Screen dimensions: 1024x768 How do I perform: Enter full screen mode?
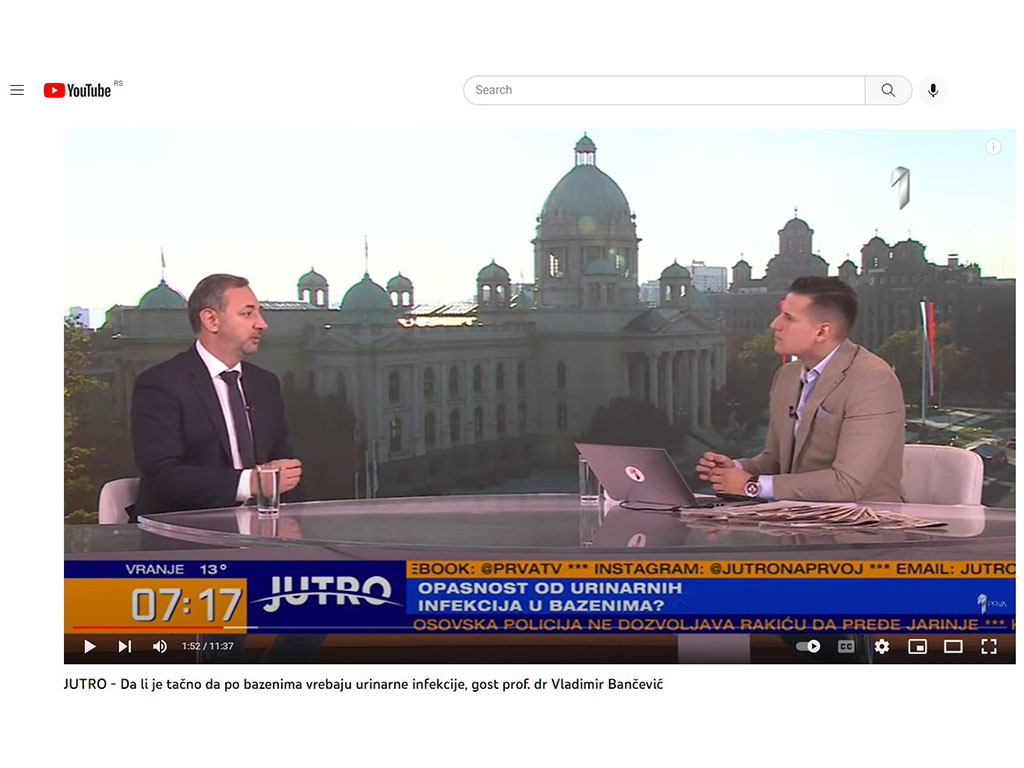click(x=989, y=647)
